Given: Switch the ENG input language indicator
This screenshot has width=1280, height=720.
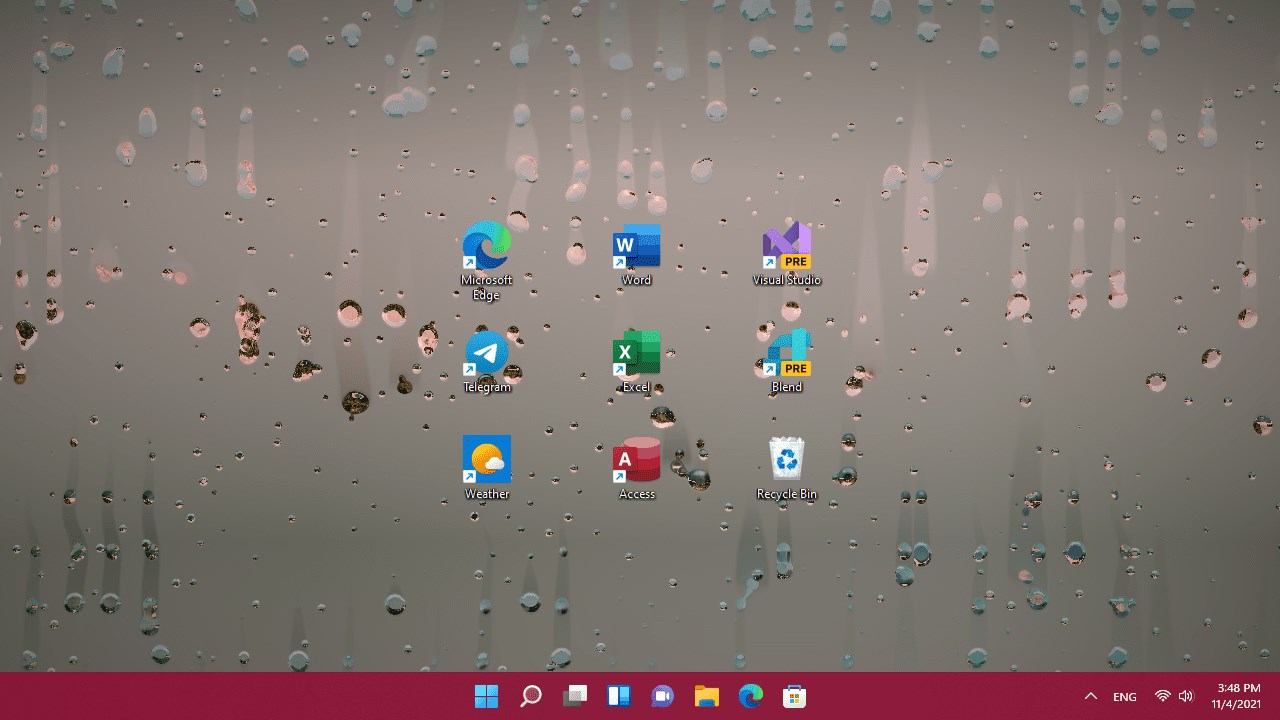Looking at the screenshot, I should pyautogui.click(x=1125, y=697).
